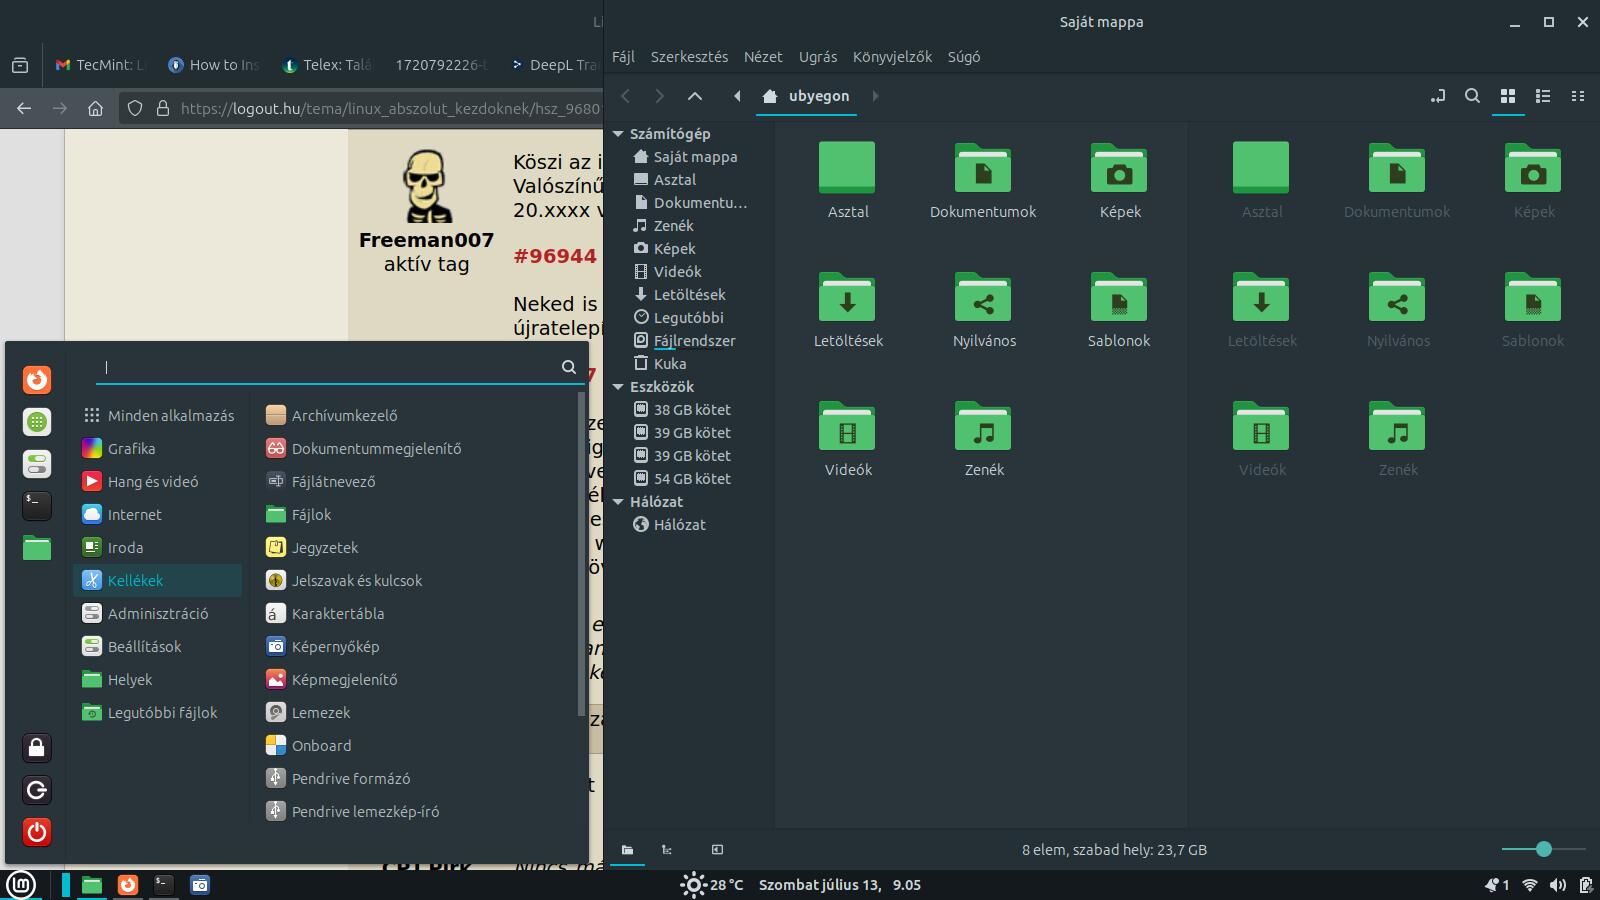Viewport: 1600px width, 900px height.
Task: Open the Fájl menu
Action: pyautogui.click(x=623, y=57)
